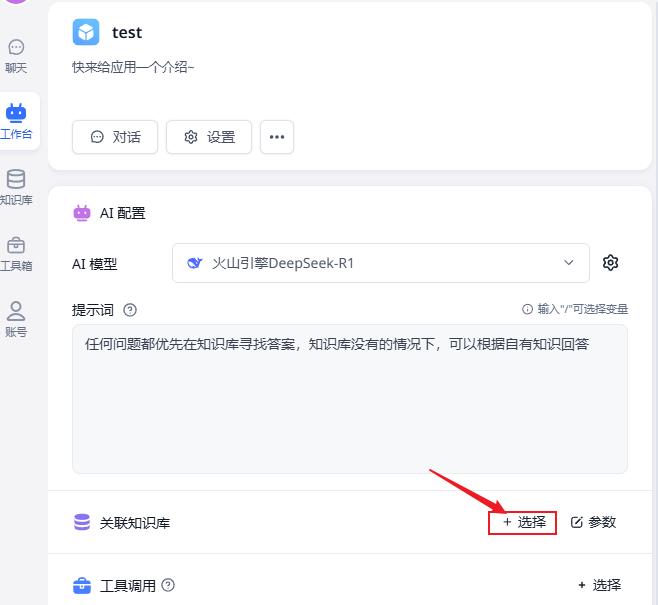Click the help icon beside 提示词
This screenshot has height=605, width=658.
pos(130,310)
